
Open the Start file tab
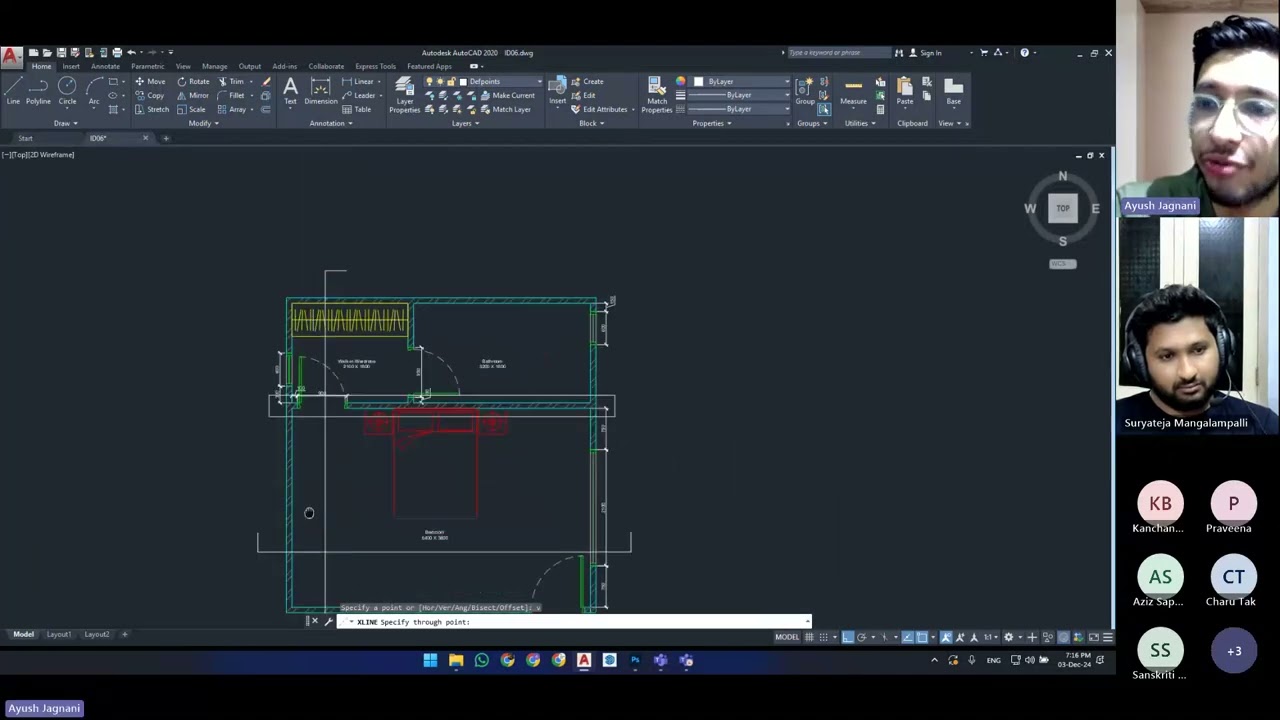[x=25, y=138]
